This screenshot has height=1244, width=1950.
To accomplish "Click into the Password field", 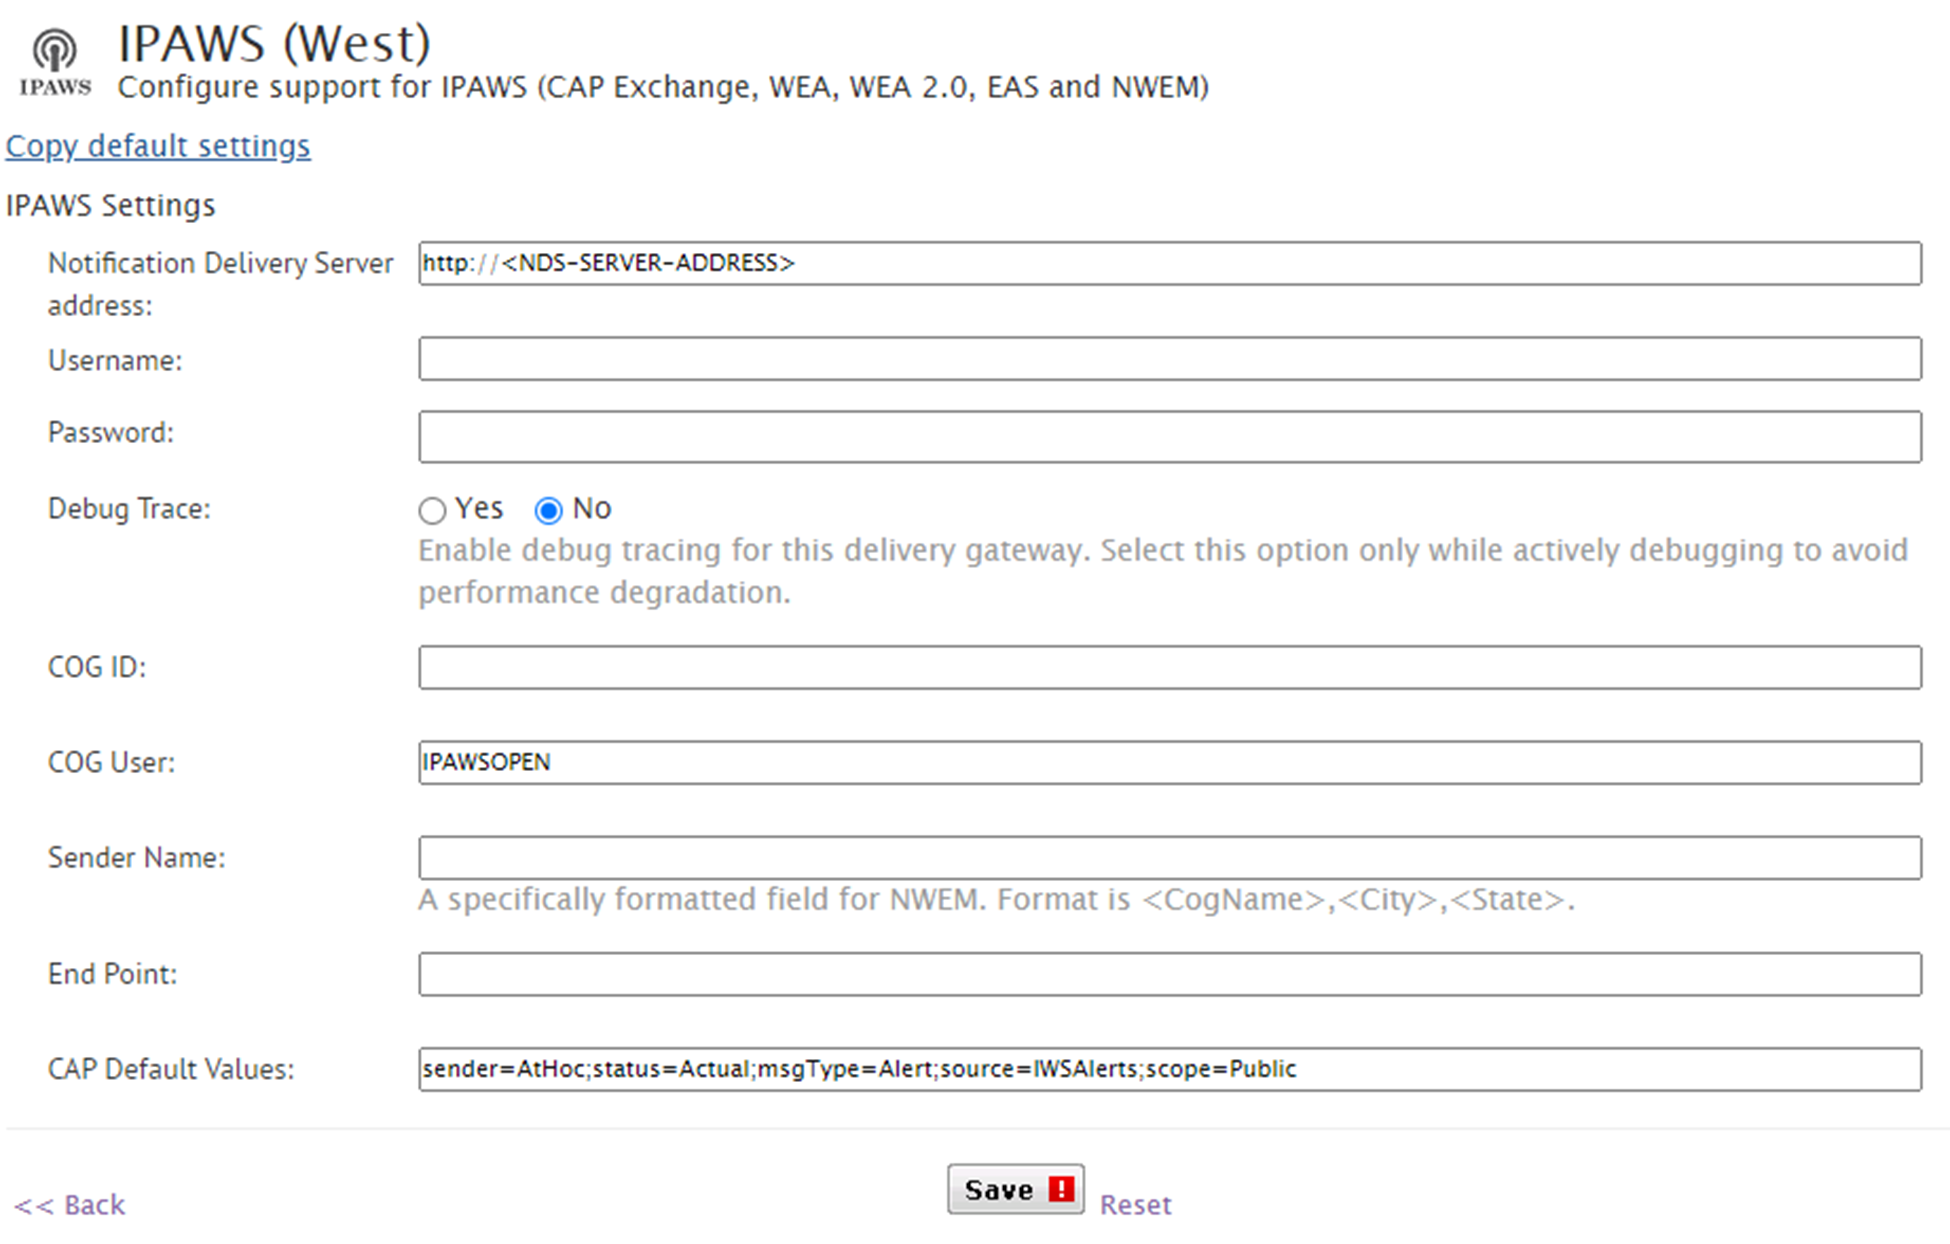I will [x=1170, y=437].
